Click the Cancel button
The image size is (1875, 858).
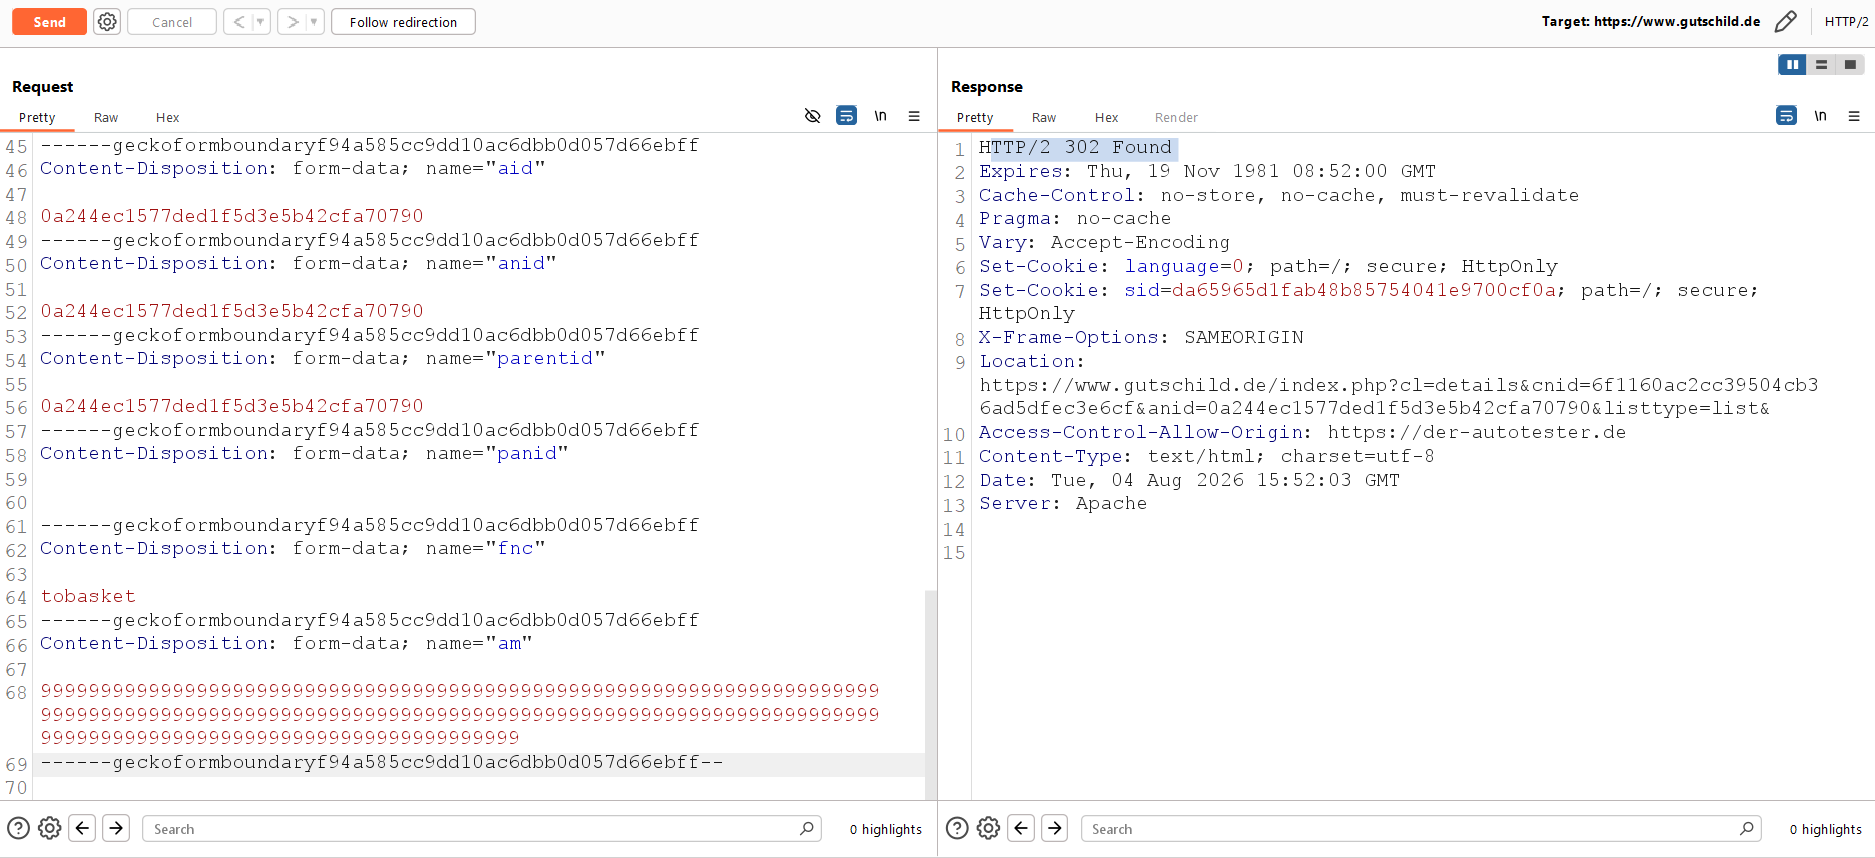click(x=172, y=22)
